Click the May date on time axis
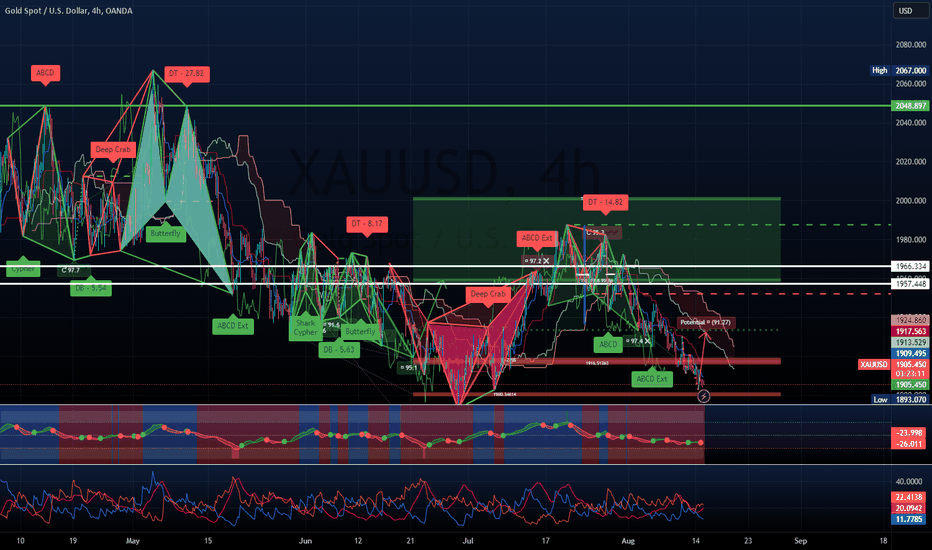Screen dimensions: 932x550 [x=133, y=540]
